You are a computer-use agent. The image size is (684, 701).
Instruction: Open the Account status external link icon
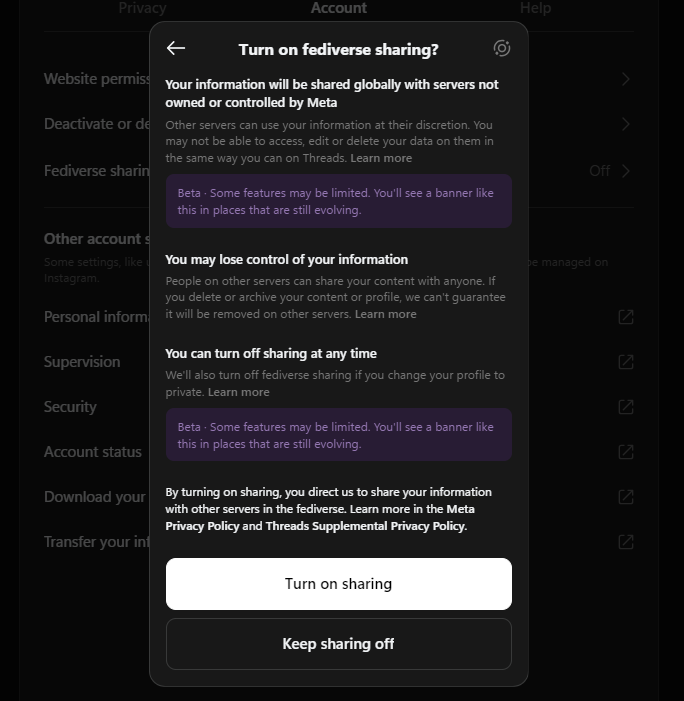626,452
